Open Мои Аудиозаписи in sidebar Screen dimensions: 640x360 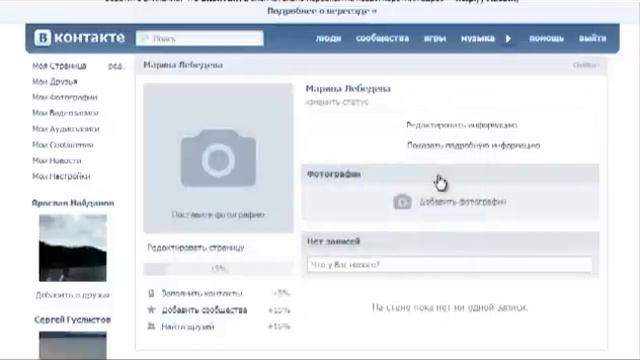pyautogui.click(x=66, y=129)
